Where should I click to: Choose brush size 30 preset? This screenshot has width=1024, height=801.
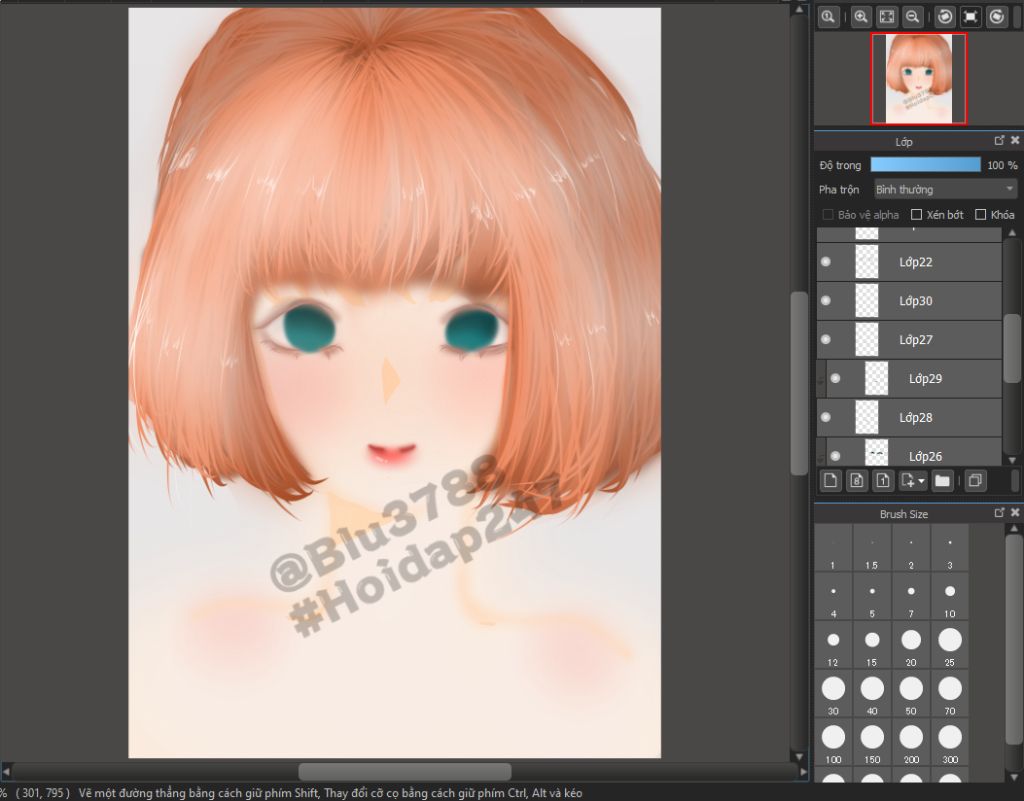[x=833, y=693]
